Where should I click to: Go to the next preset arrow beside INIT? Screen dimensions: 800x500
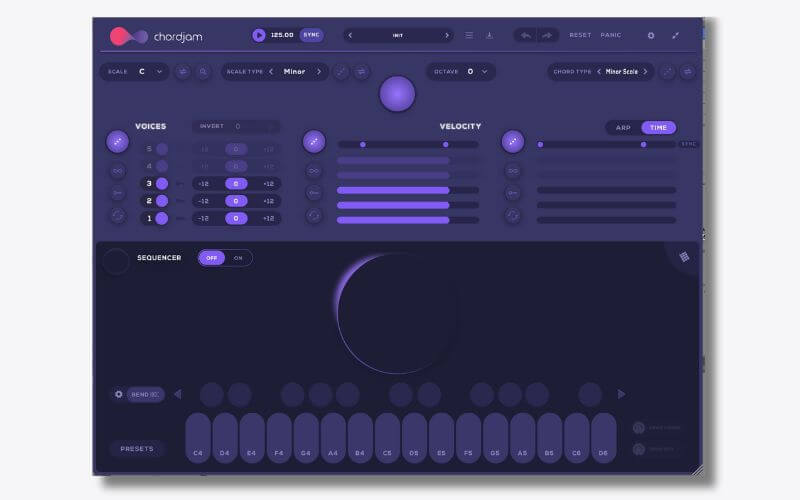[x=447, y=35]
